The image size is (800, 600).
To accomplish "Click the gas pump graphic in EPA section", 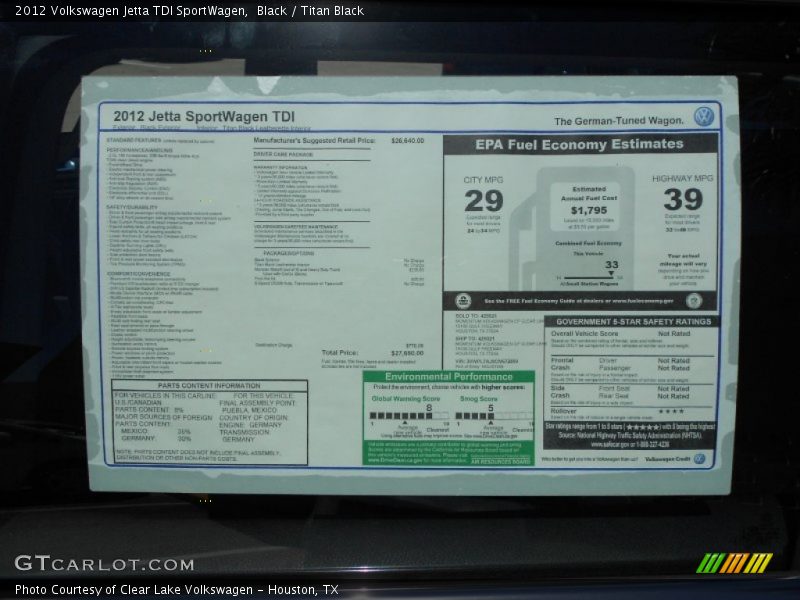I will pos(574,228).
